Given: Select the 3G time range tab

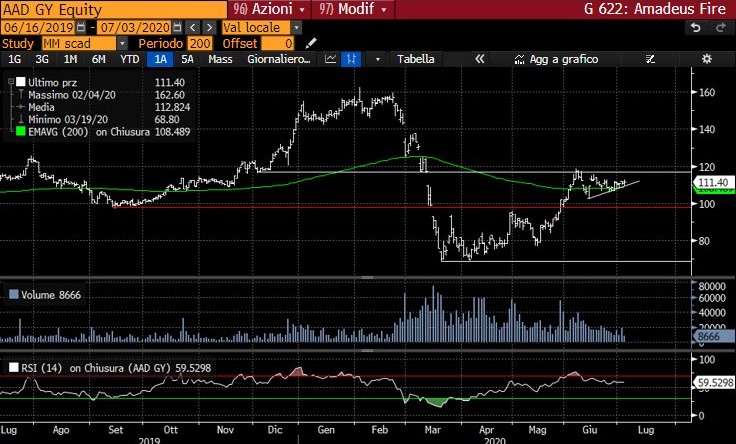Looking at the screenshot, I should point(42,59).
